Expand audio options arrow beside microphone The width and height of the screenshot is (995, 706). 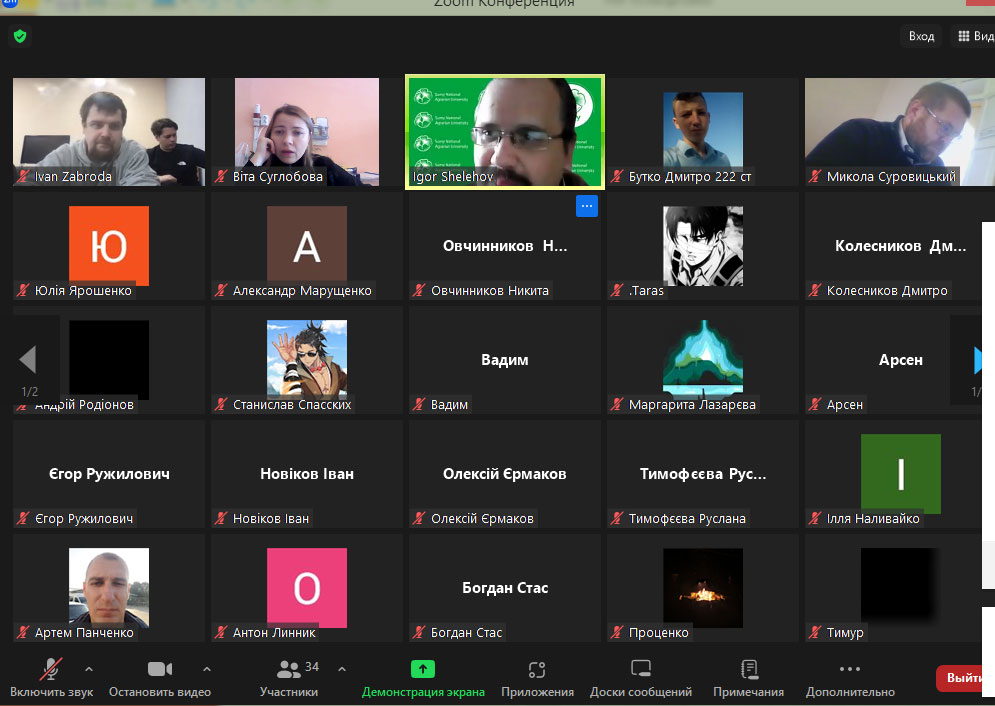pyautogui.click(x=89, y=669)
